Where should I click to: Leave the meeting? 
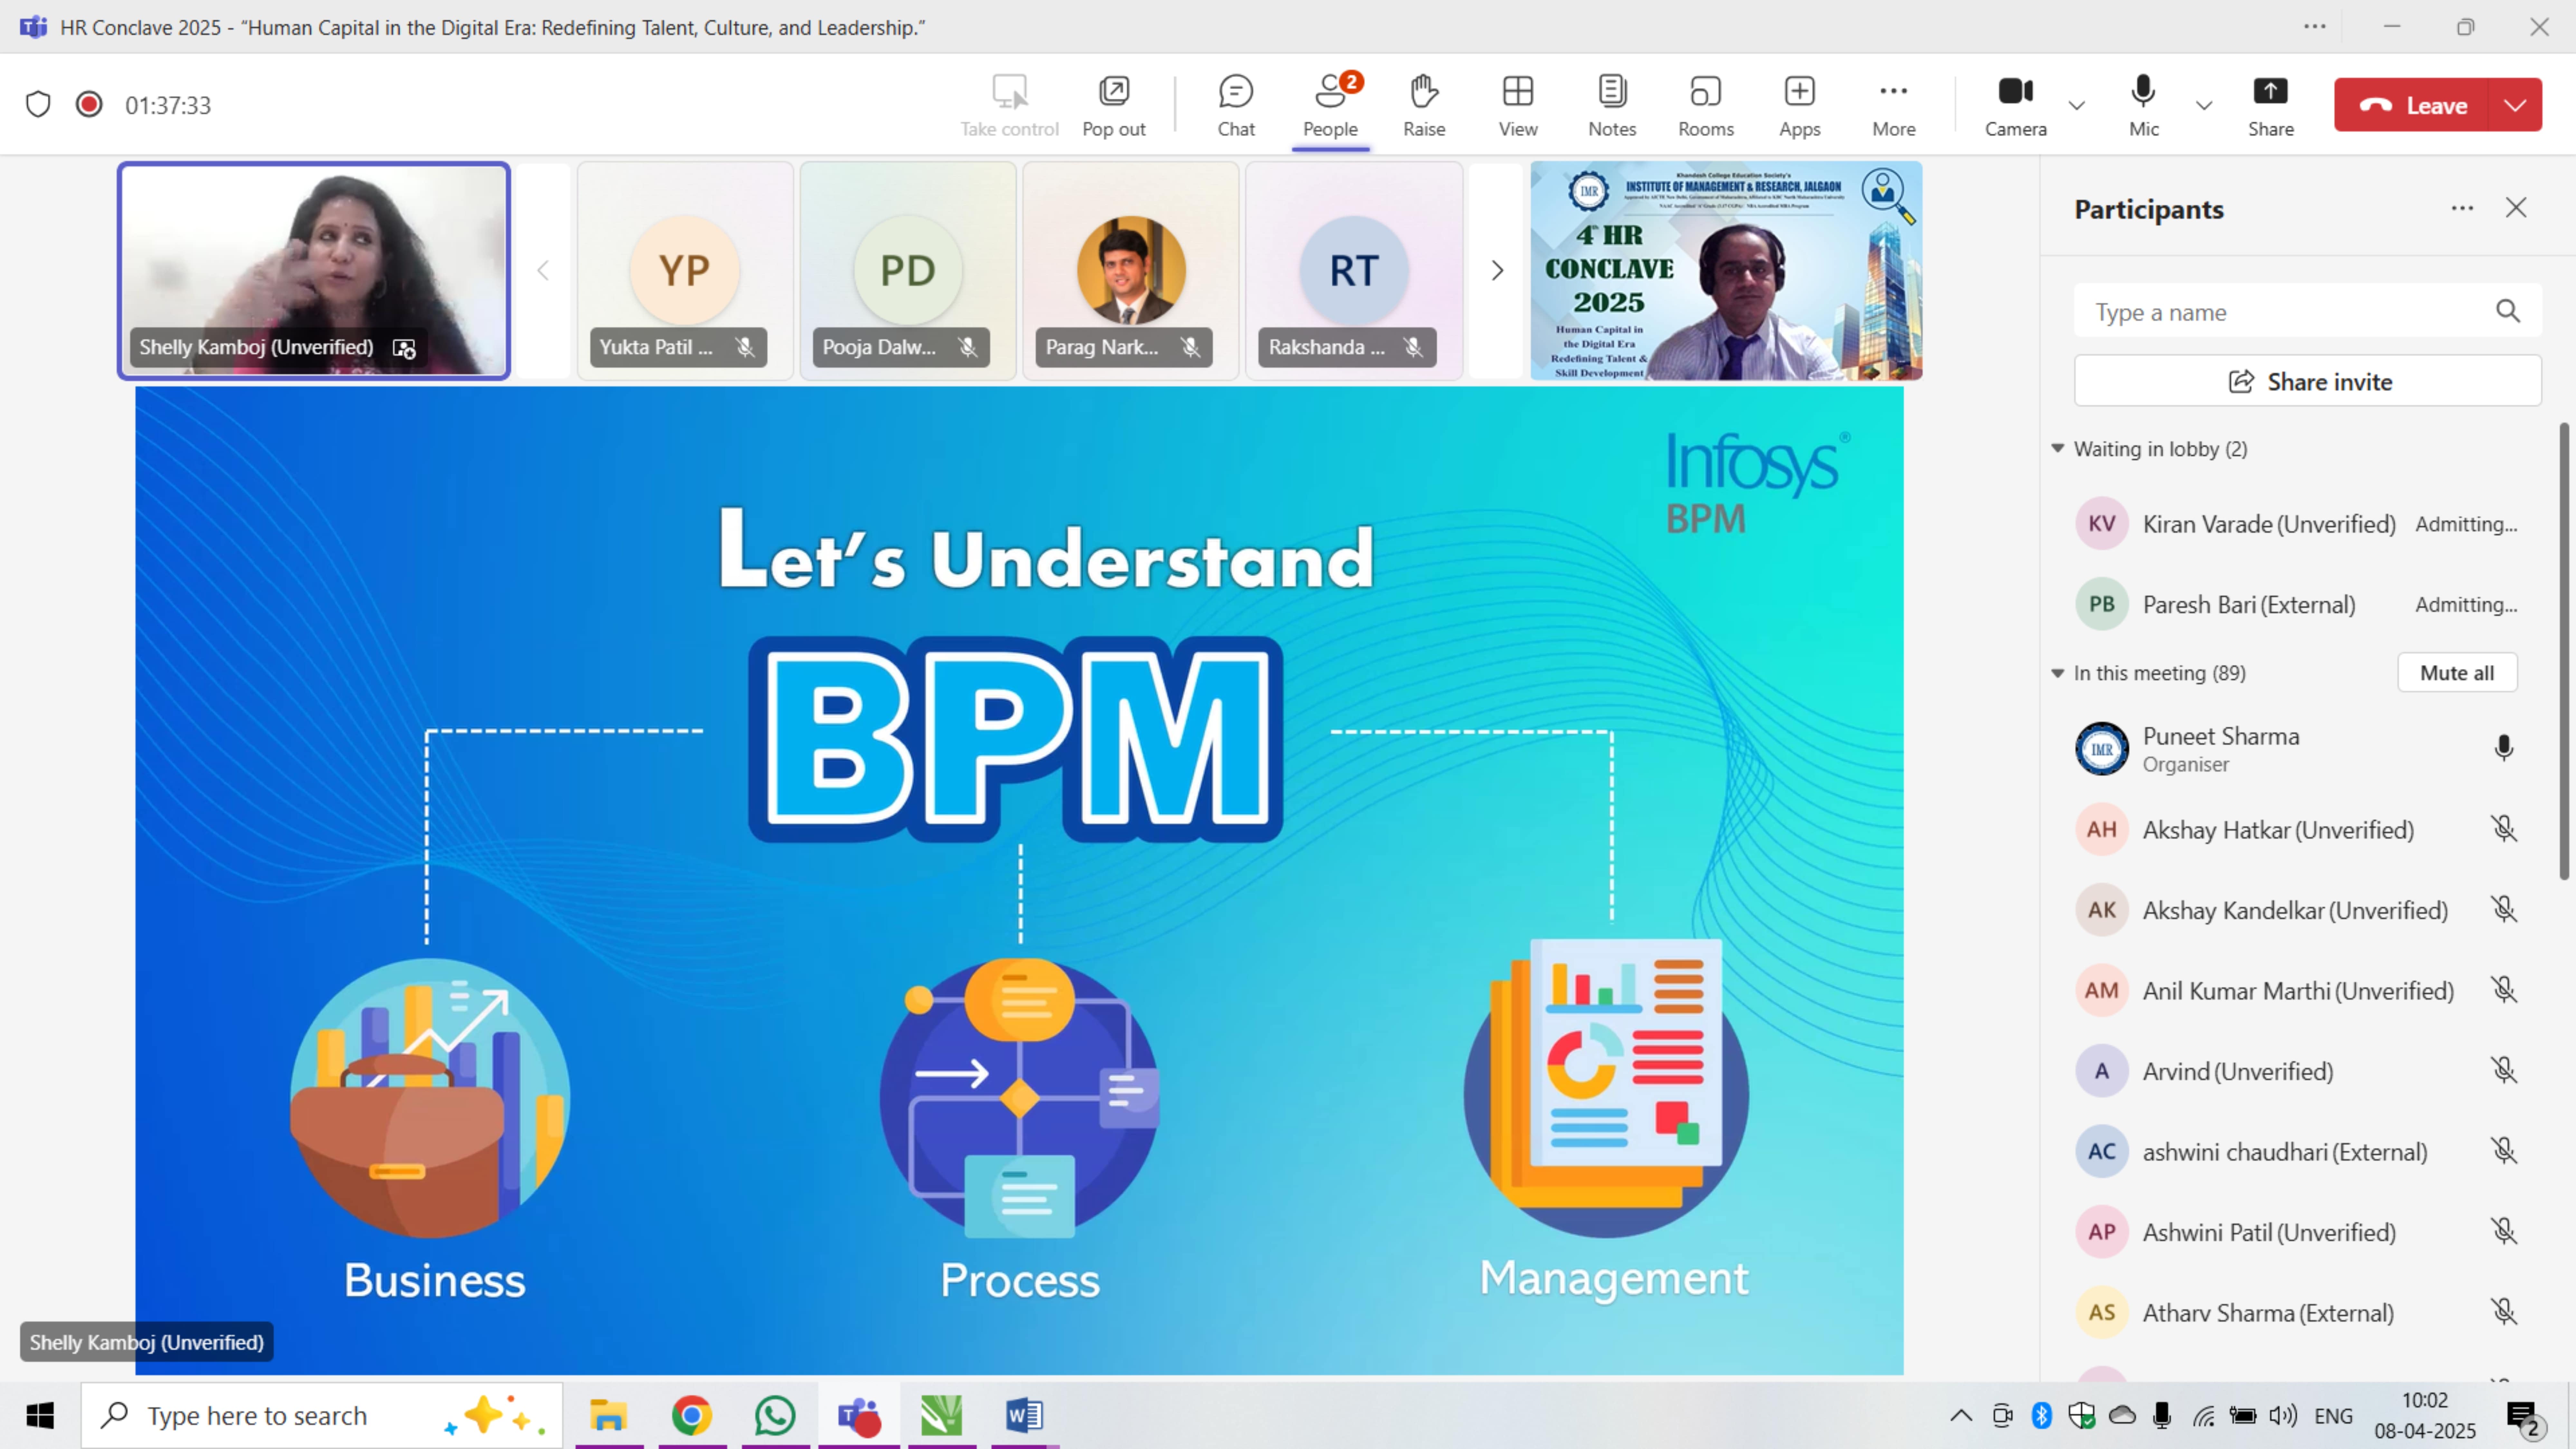click(2412, 105)
